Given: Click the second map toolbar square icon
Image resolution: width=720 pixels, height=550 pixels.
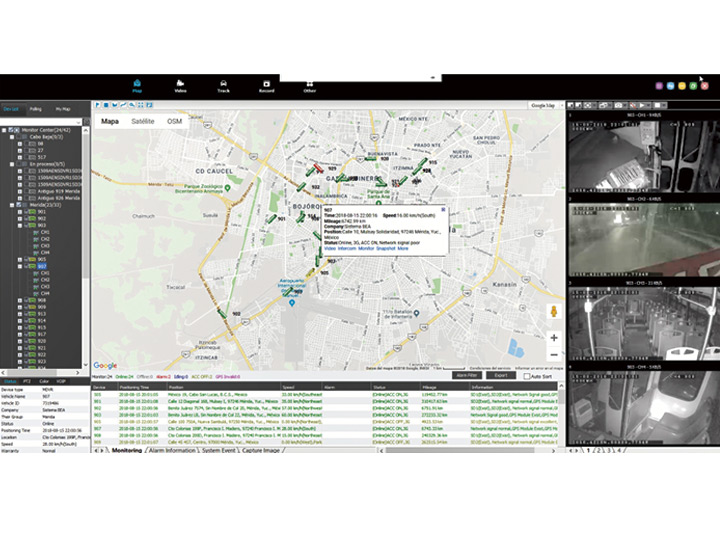Looking at the screenshot, I should [106, 105].
